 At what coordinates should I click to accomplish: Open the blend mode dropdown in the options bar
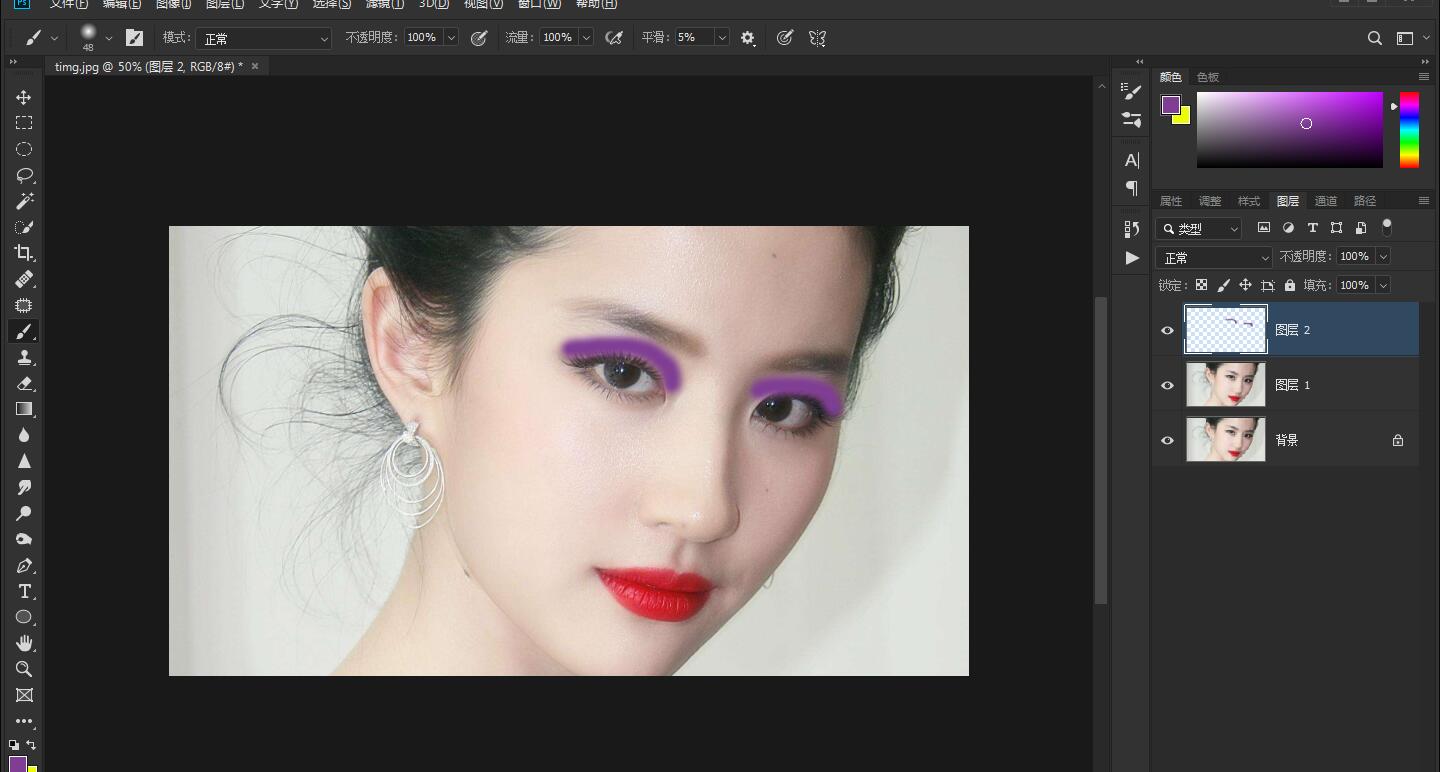pyautogui.click(x=263, y=37)
